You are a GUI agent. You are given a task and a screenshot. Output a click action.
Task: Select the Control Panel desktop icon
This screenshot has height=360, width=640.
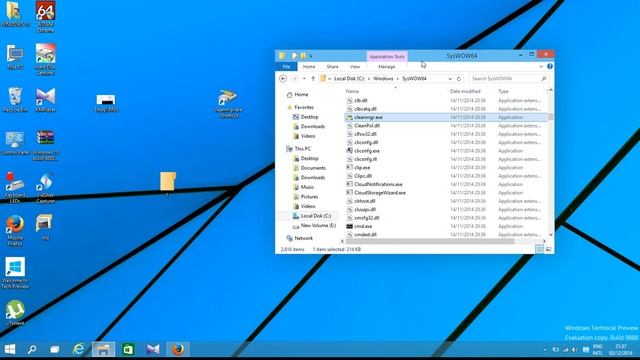pyautogui.click(x=15, y=143)
